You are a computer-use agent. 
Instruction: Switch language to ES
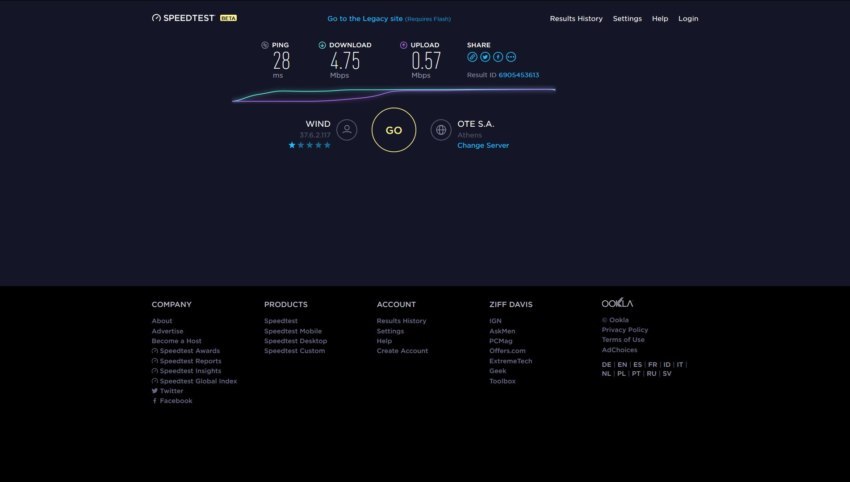[638, 365]
